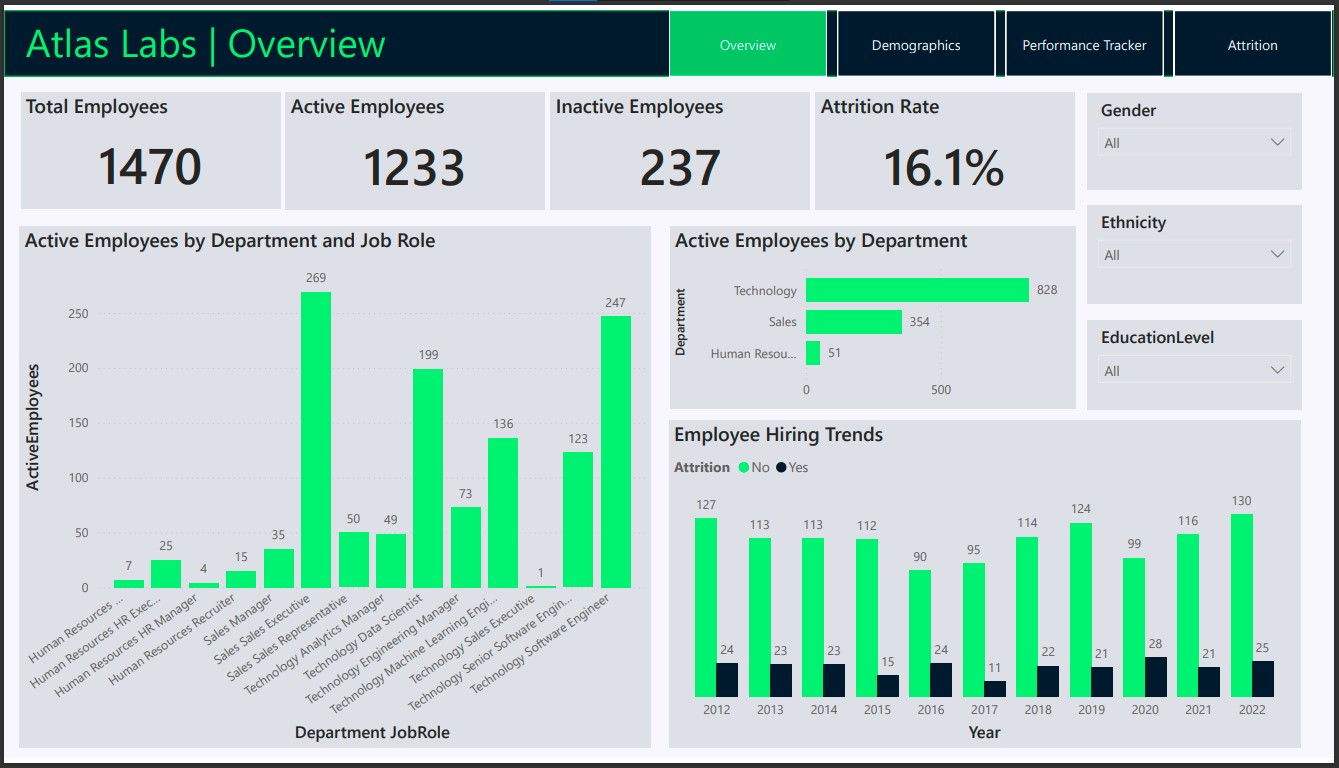This screenshot has width=1339, height=768.
Task: Click the Machine Learning Engineer bar labeled 136
Action: coord(503,513)
